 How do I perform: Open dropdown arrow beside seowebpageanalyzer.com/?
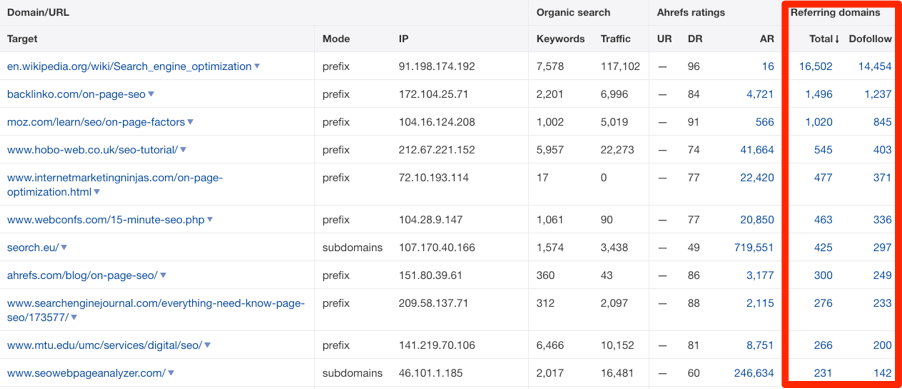coord(171,373)
